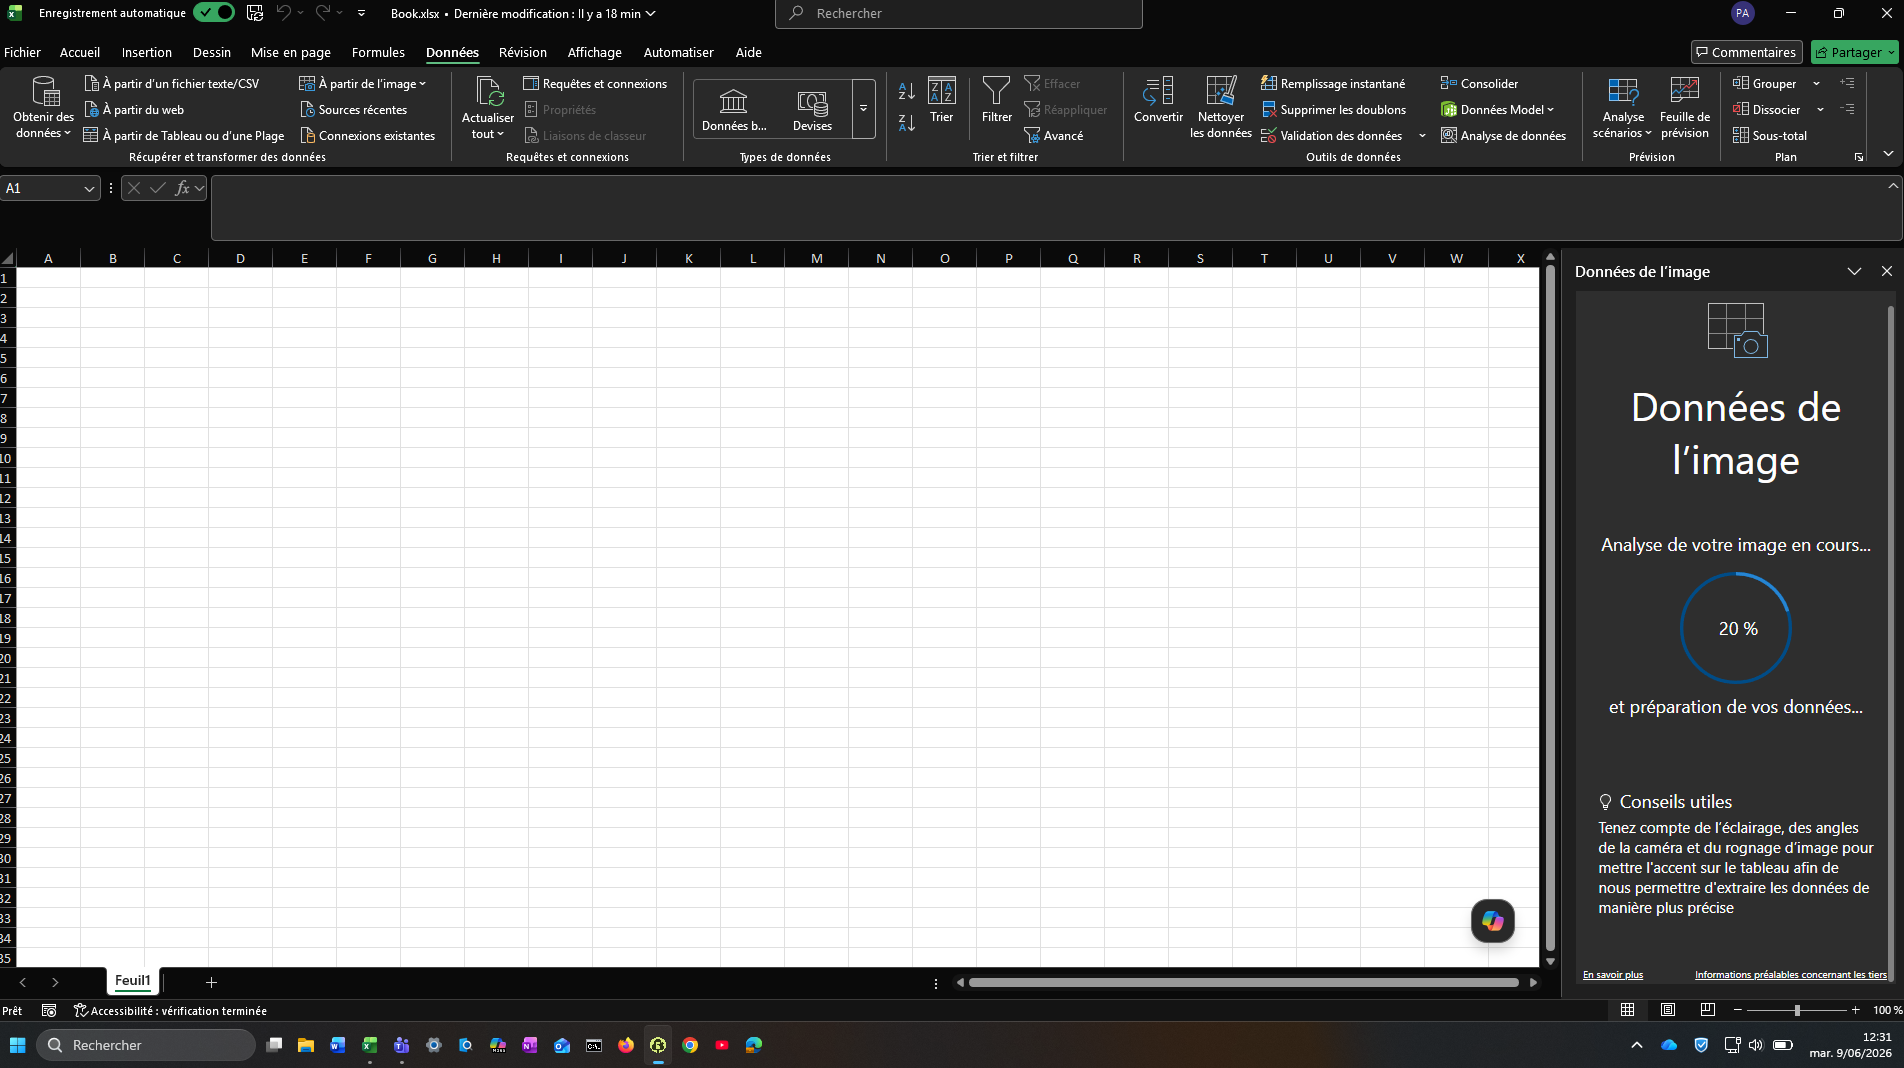
Task: Adjust the zoom slider in status bar
Action: [1796, 1010]
